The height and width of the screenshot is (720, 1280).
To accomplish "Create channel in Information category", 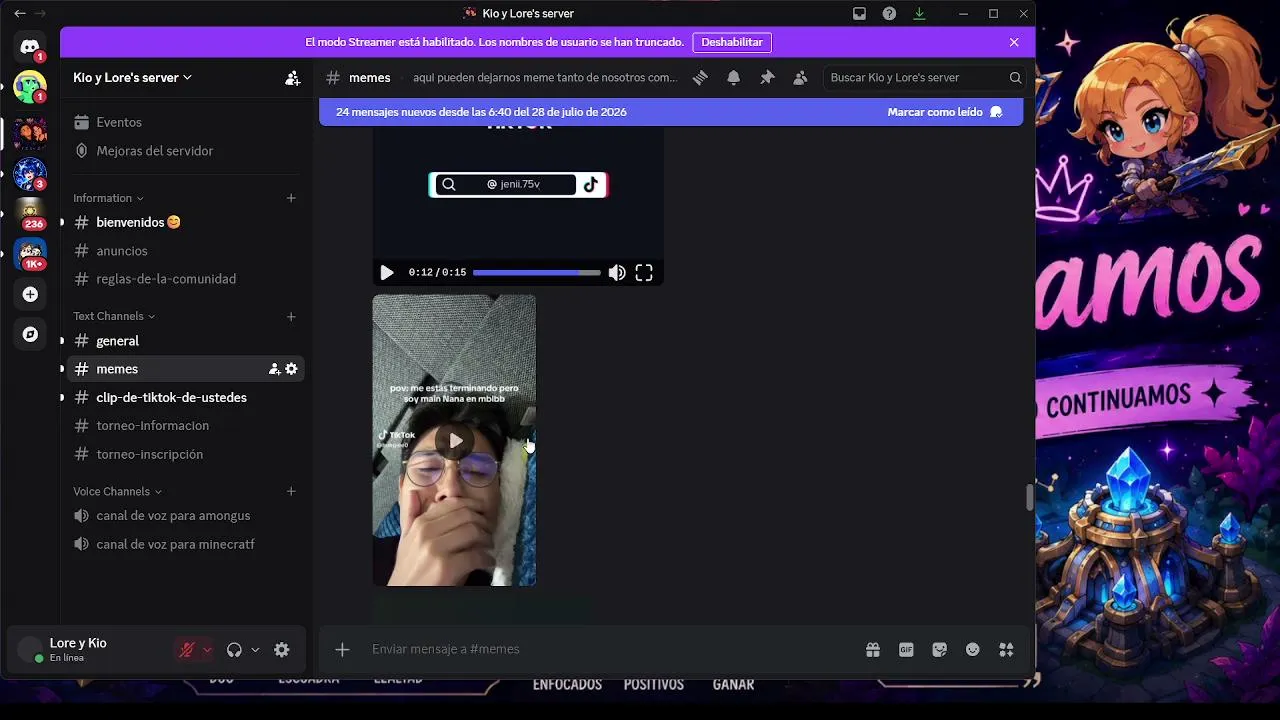I will click(291, 198).
